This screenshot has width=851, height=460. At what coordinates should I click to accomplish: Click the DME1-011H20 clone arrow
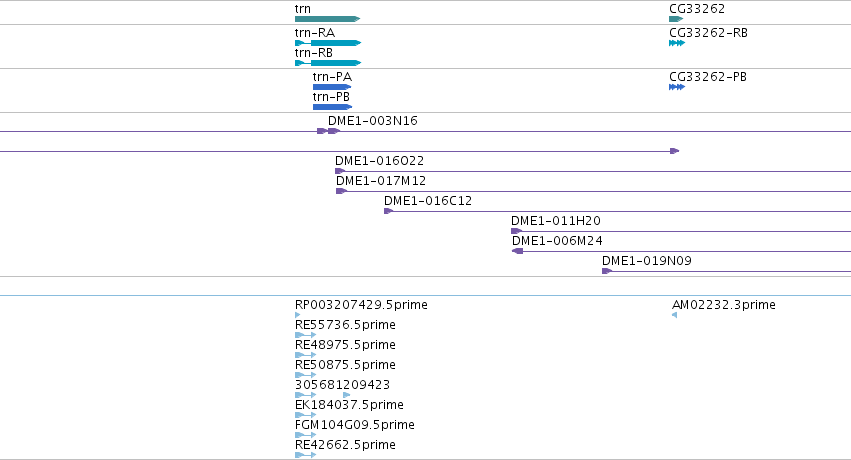click(516, 232)
